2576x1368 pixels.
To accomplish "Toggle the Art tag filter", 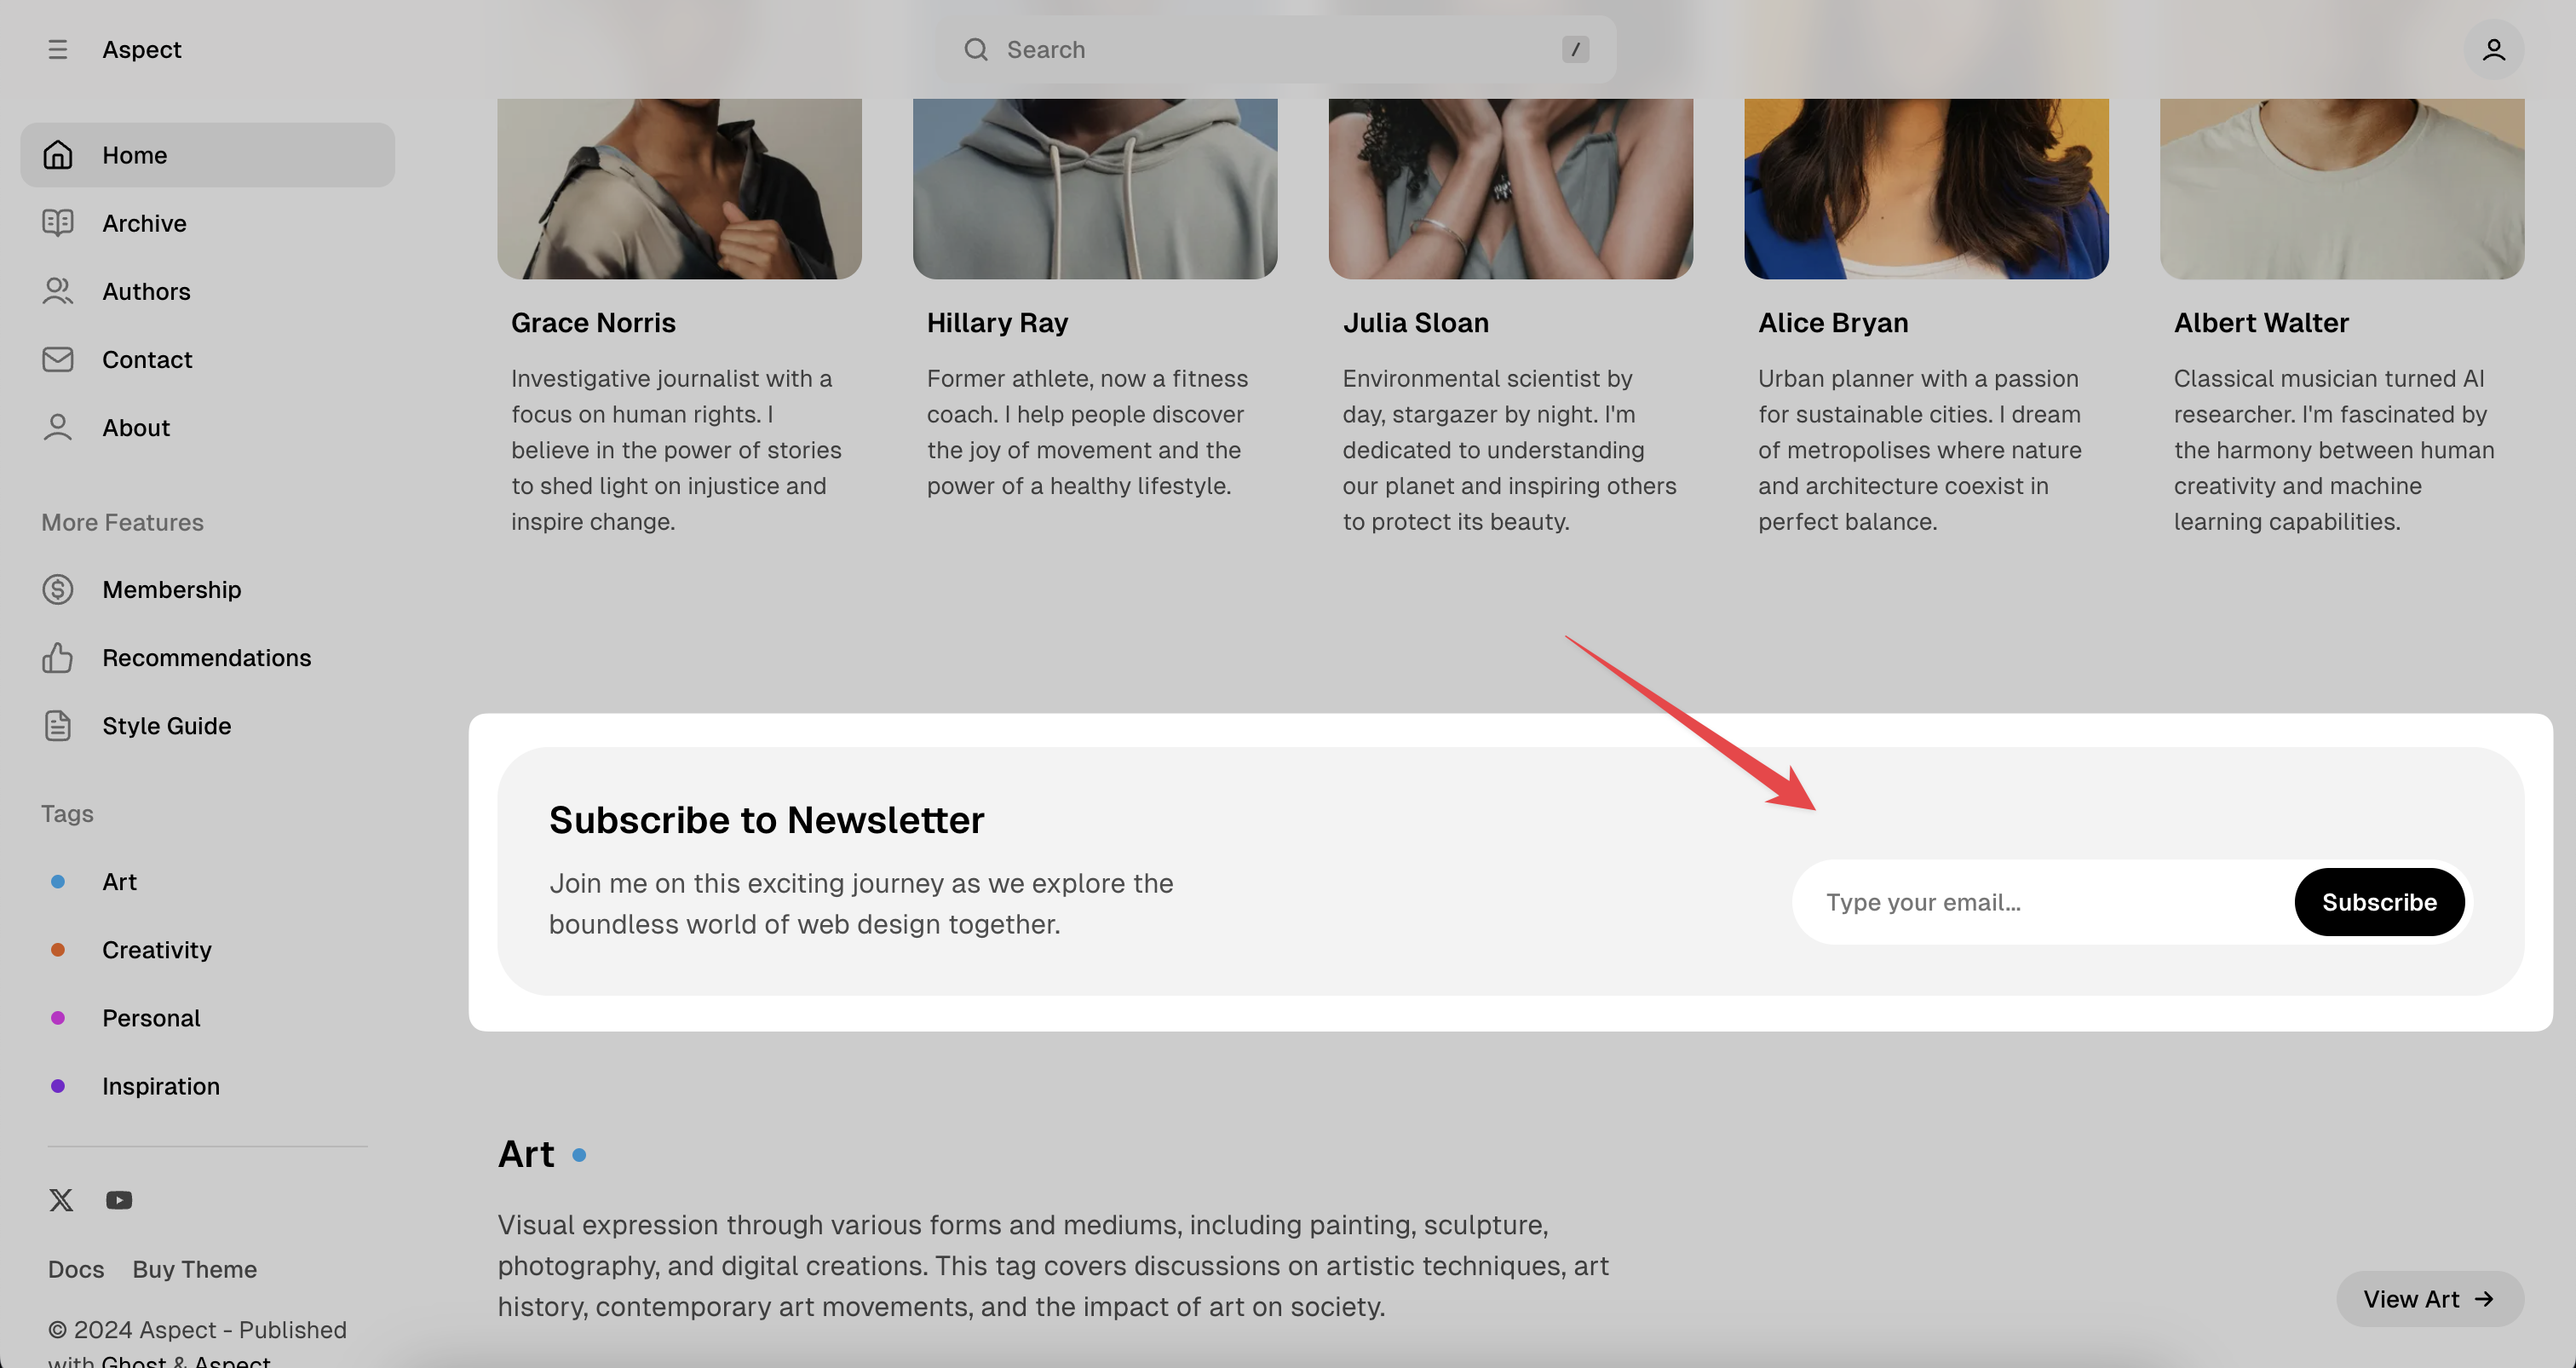I will click(118, 882).
